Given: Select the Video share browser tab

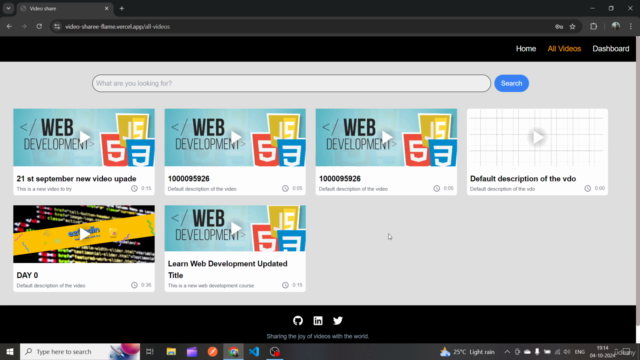Looking at the screenshot, I should pyautogui.click(x=65, y=9).
